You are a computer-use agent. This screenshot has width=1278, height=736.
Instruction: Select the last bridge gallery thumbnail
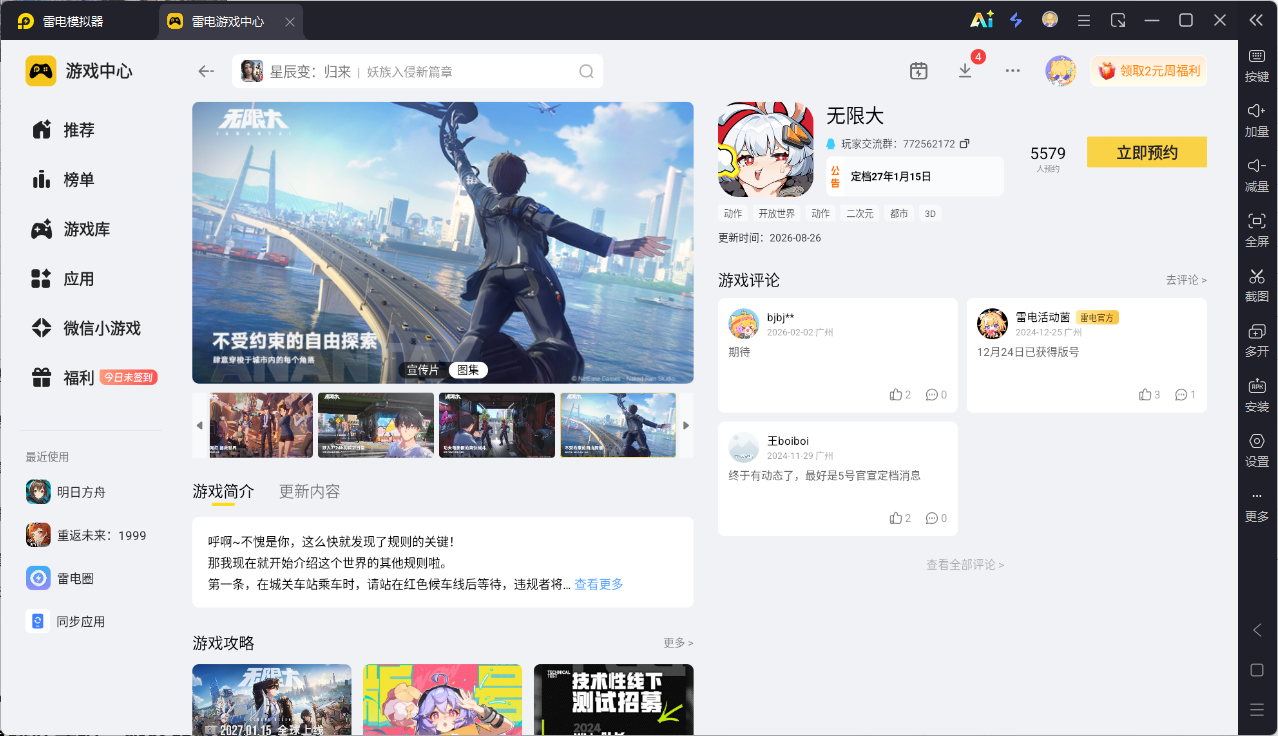click(x=618, y=425)
